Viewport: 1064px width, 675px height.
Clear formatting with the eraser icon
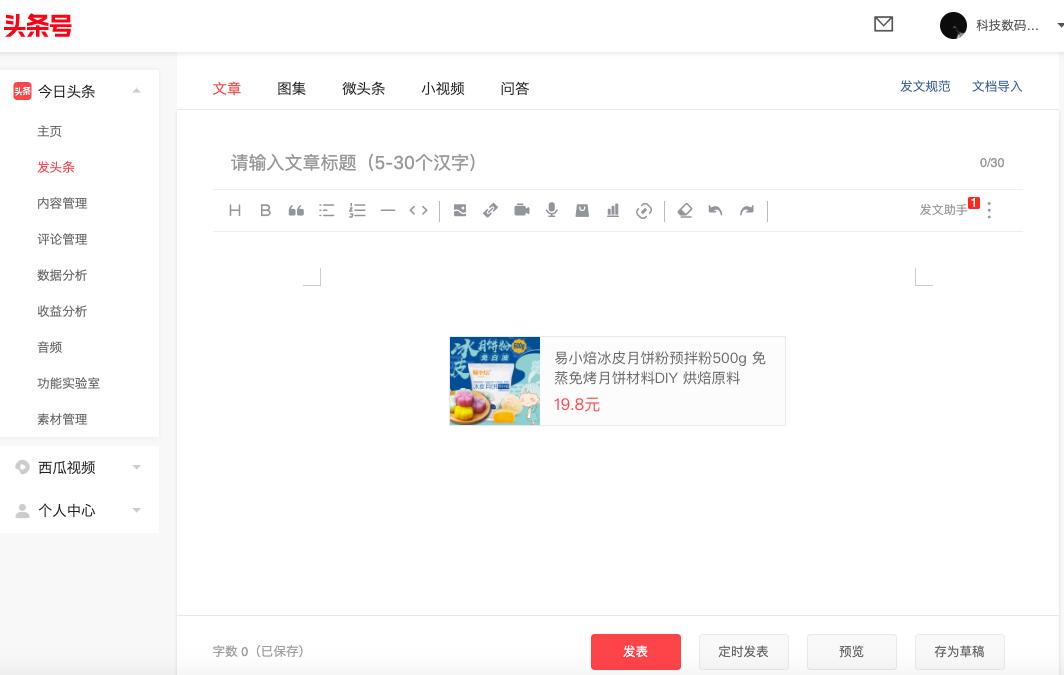click(685, 210)
